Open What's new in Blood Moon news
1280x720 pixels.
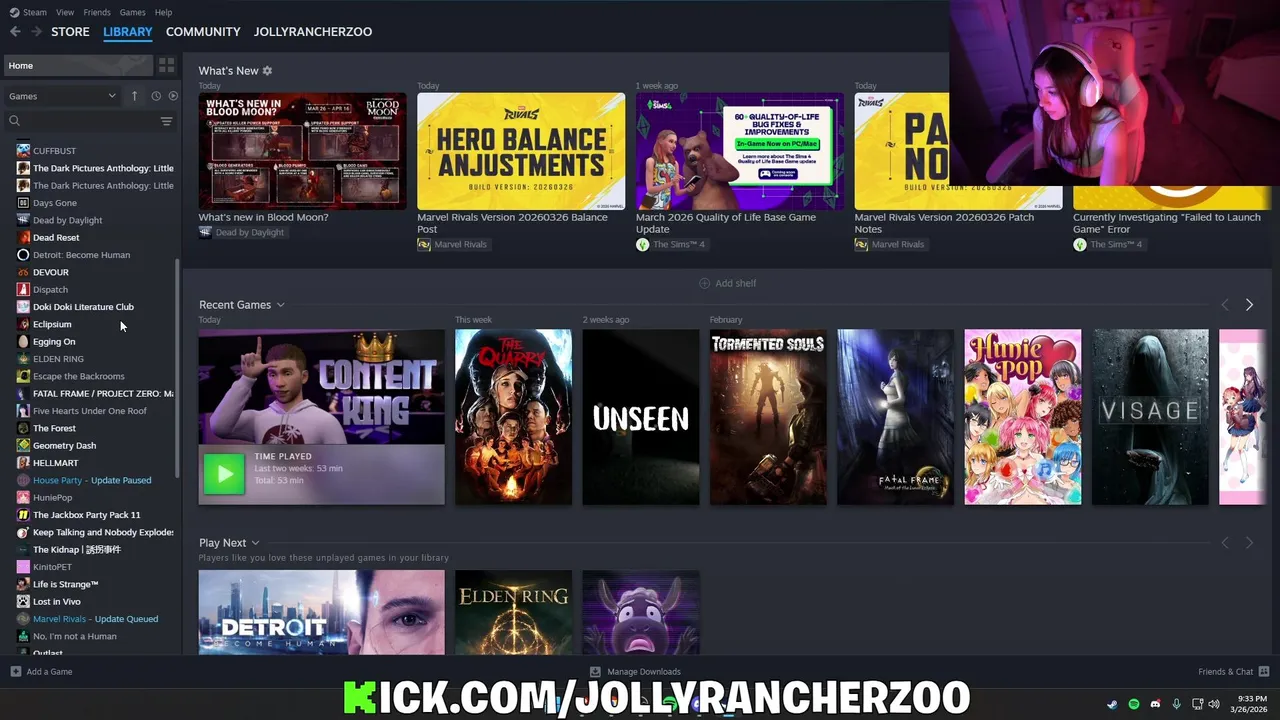click(x=302, y=151)
